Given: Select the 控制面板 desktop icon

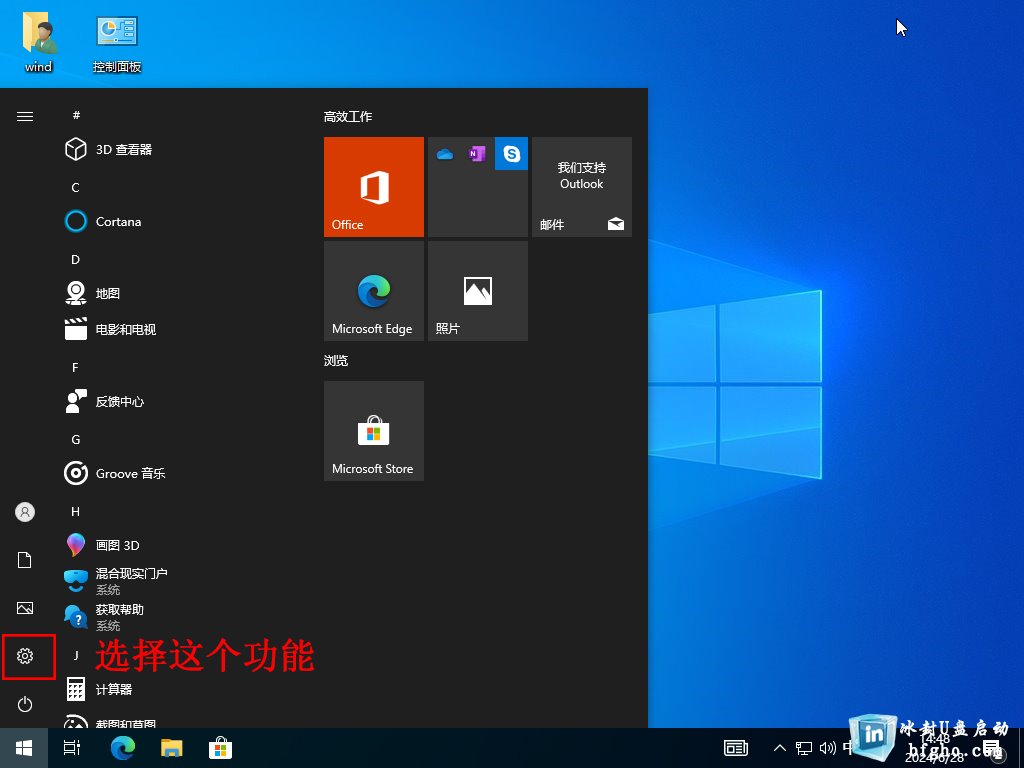Looking at the screenshot, I should coord(117,43).
